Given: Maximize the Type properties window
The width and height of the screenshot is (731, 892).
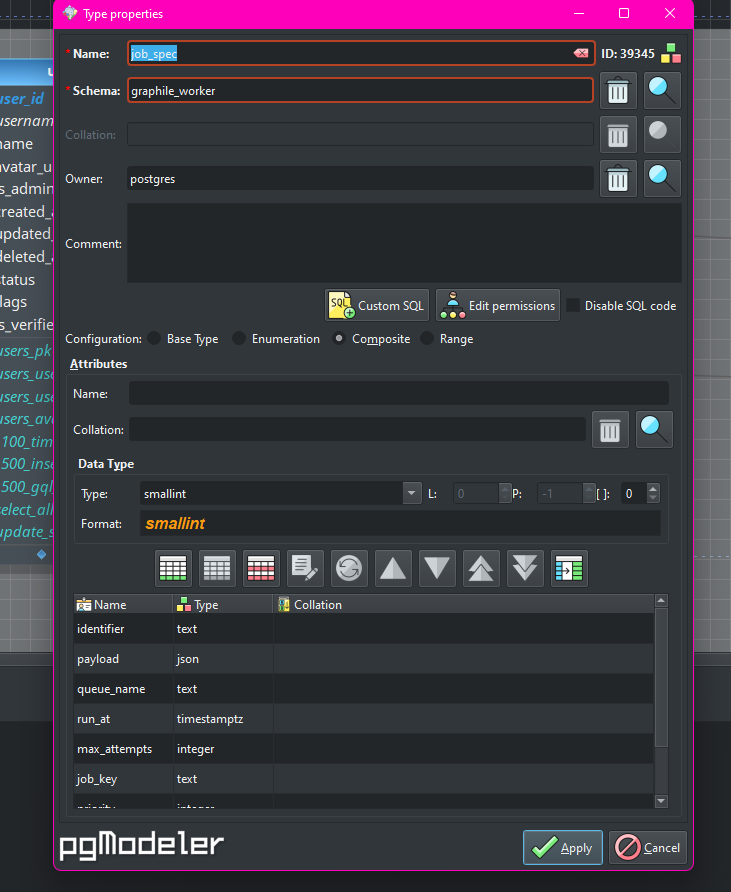Looking at the screenshot, I should [624, 14].
